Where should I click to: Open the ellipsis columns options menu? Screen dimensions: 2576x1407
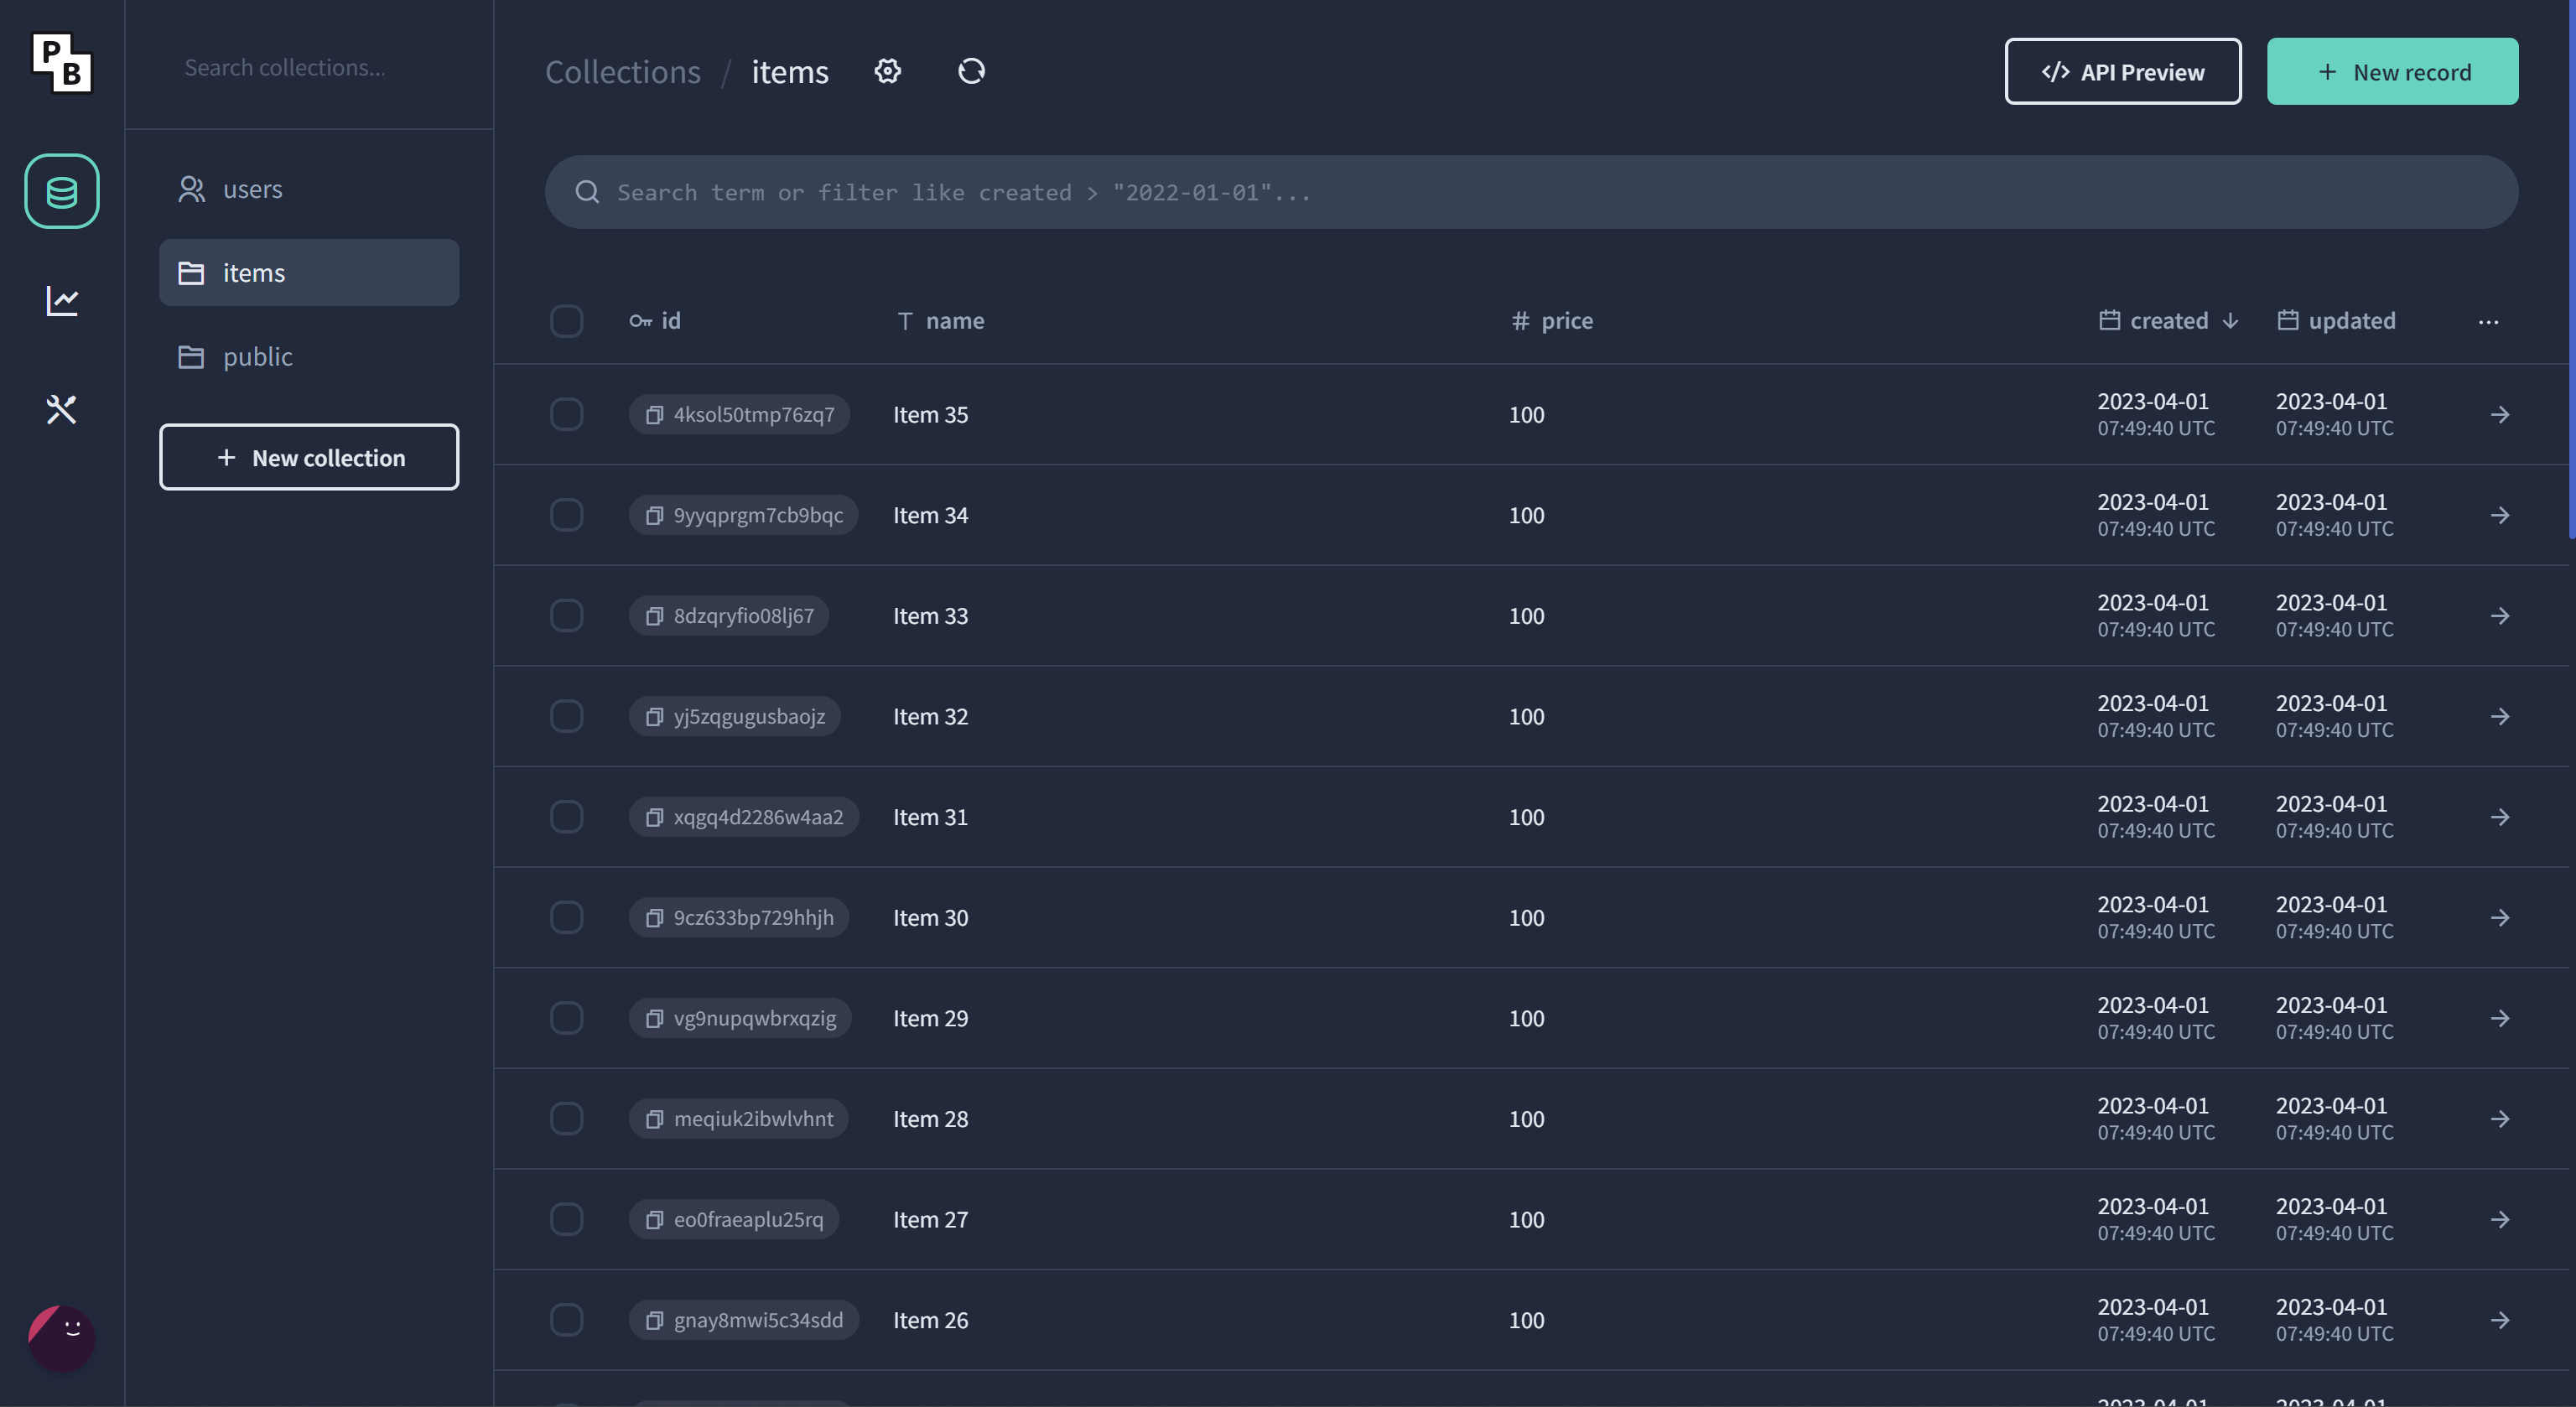tap(2489, 321)
